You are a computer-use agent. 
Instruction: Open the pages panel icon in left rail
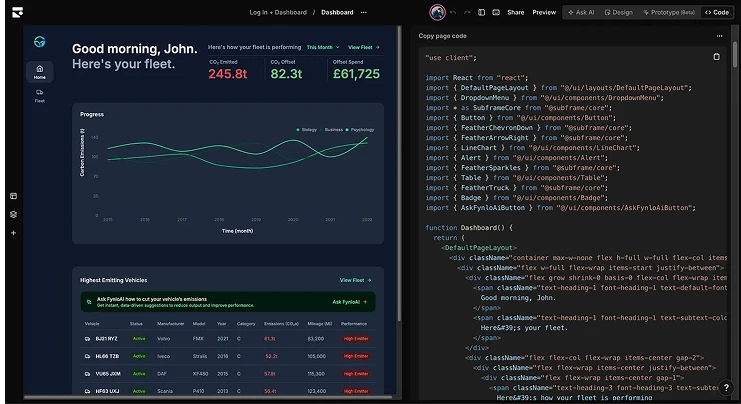13,196
